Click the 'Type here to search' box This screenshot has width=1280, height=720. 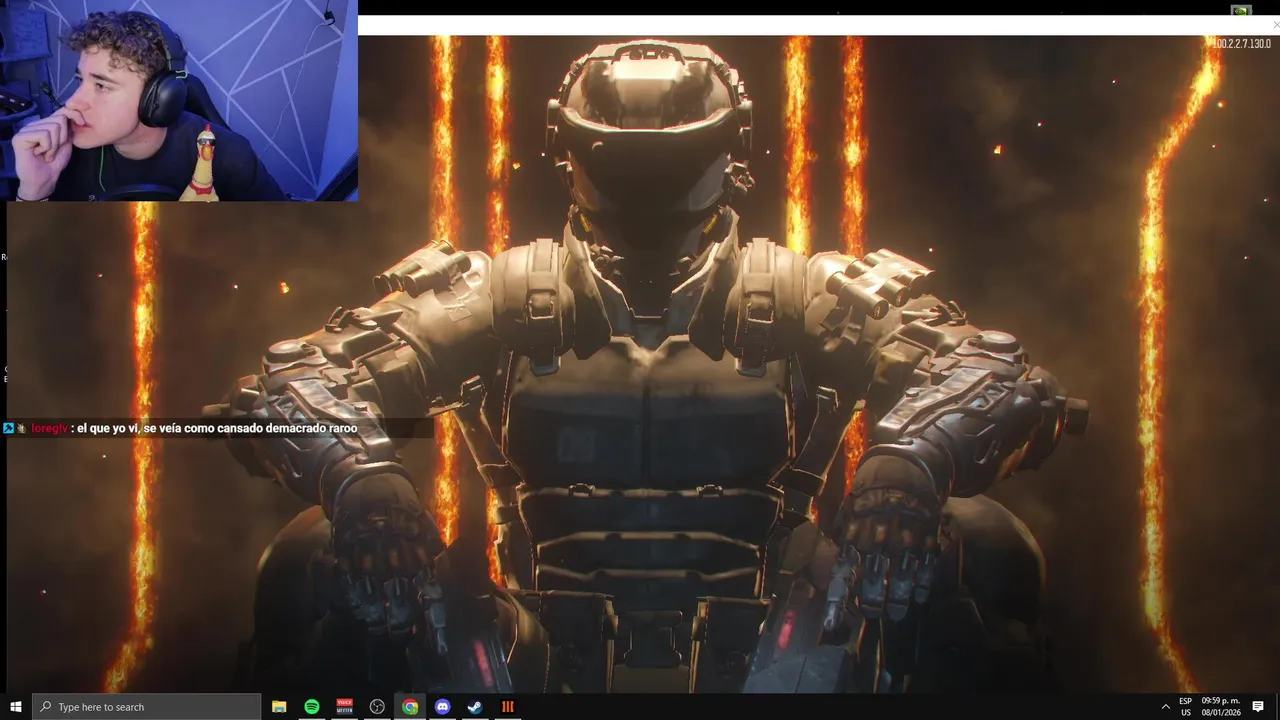point(146,707)
